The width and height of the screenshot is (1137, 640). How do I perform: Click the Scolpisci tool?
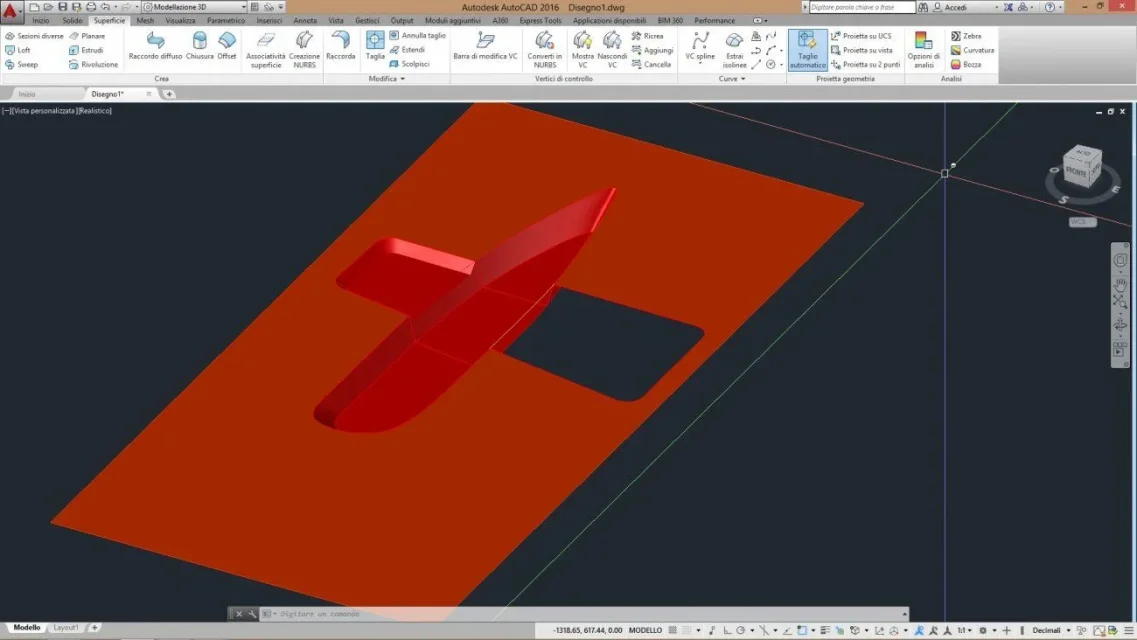tap(409, 64)
